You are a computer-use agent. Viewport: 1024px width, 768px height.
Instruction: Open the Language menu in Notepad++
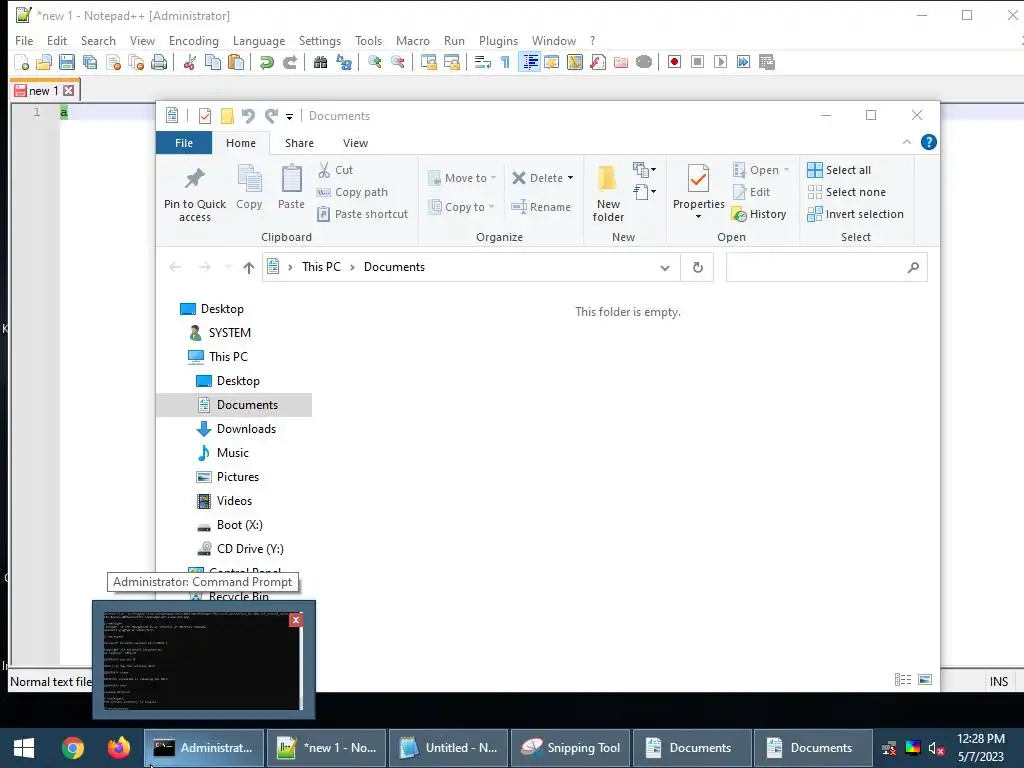[259, 40]
